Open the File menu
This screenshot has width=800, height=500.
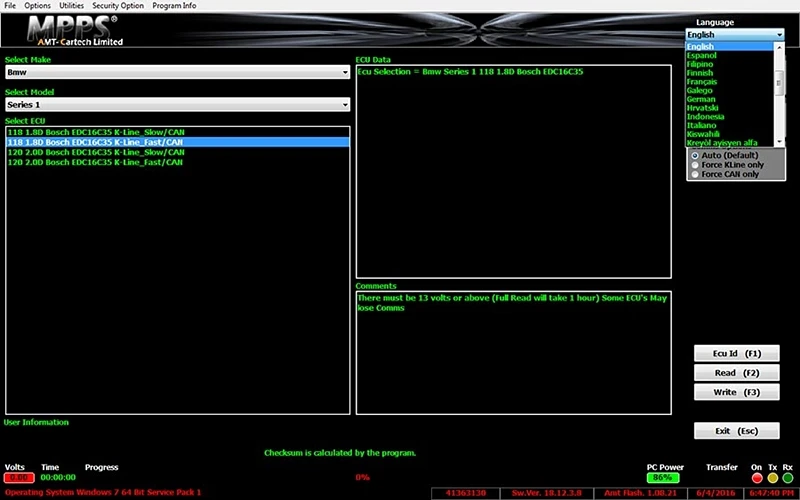[x=10, y=6]
